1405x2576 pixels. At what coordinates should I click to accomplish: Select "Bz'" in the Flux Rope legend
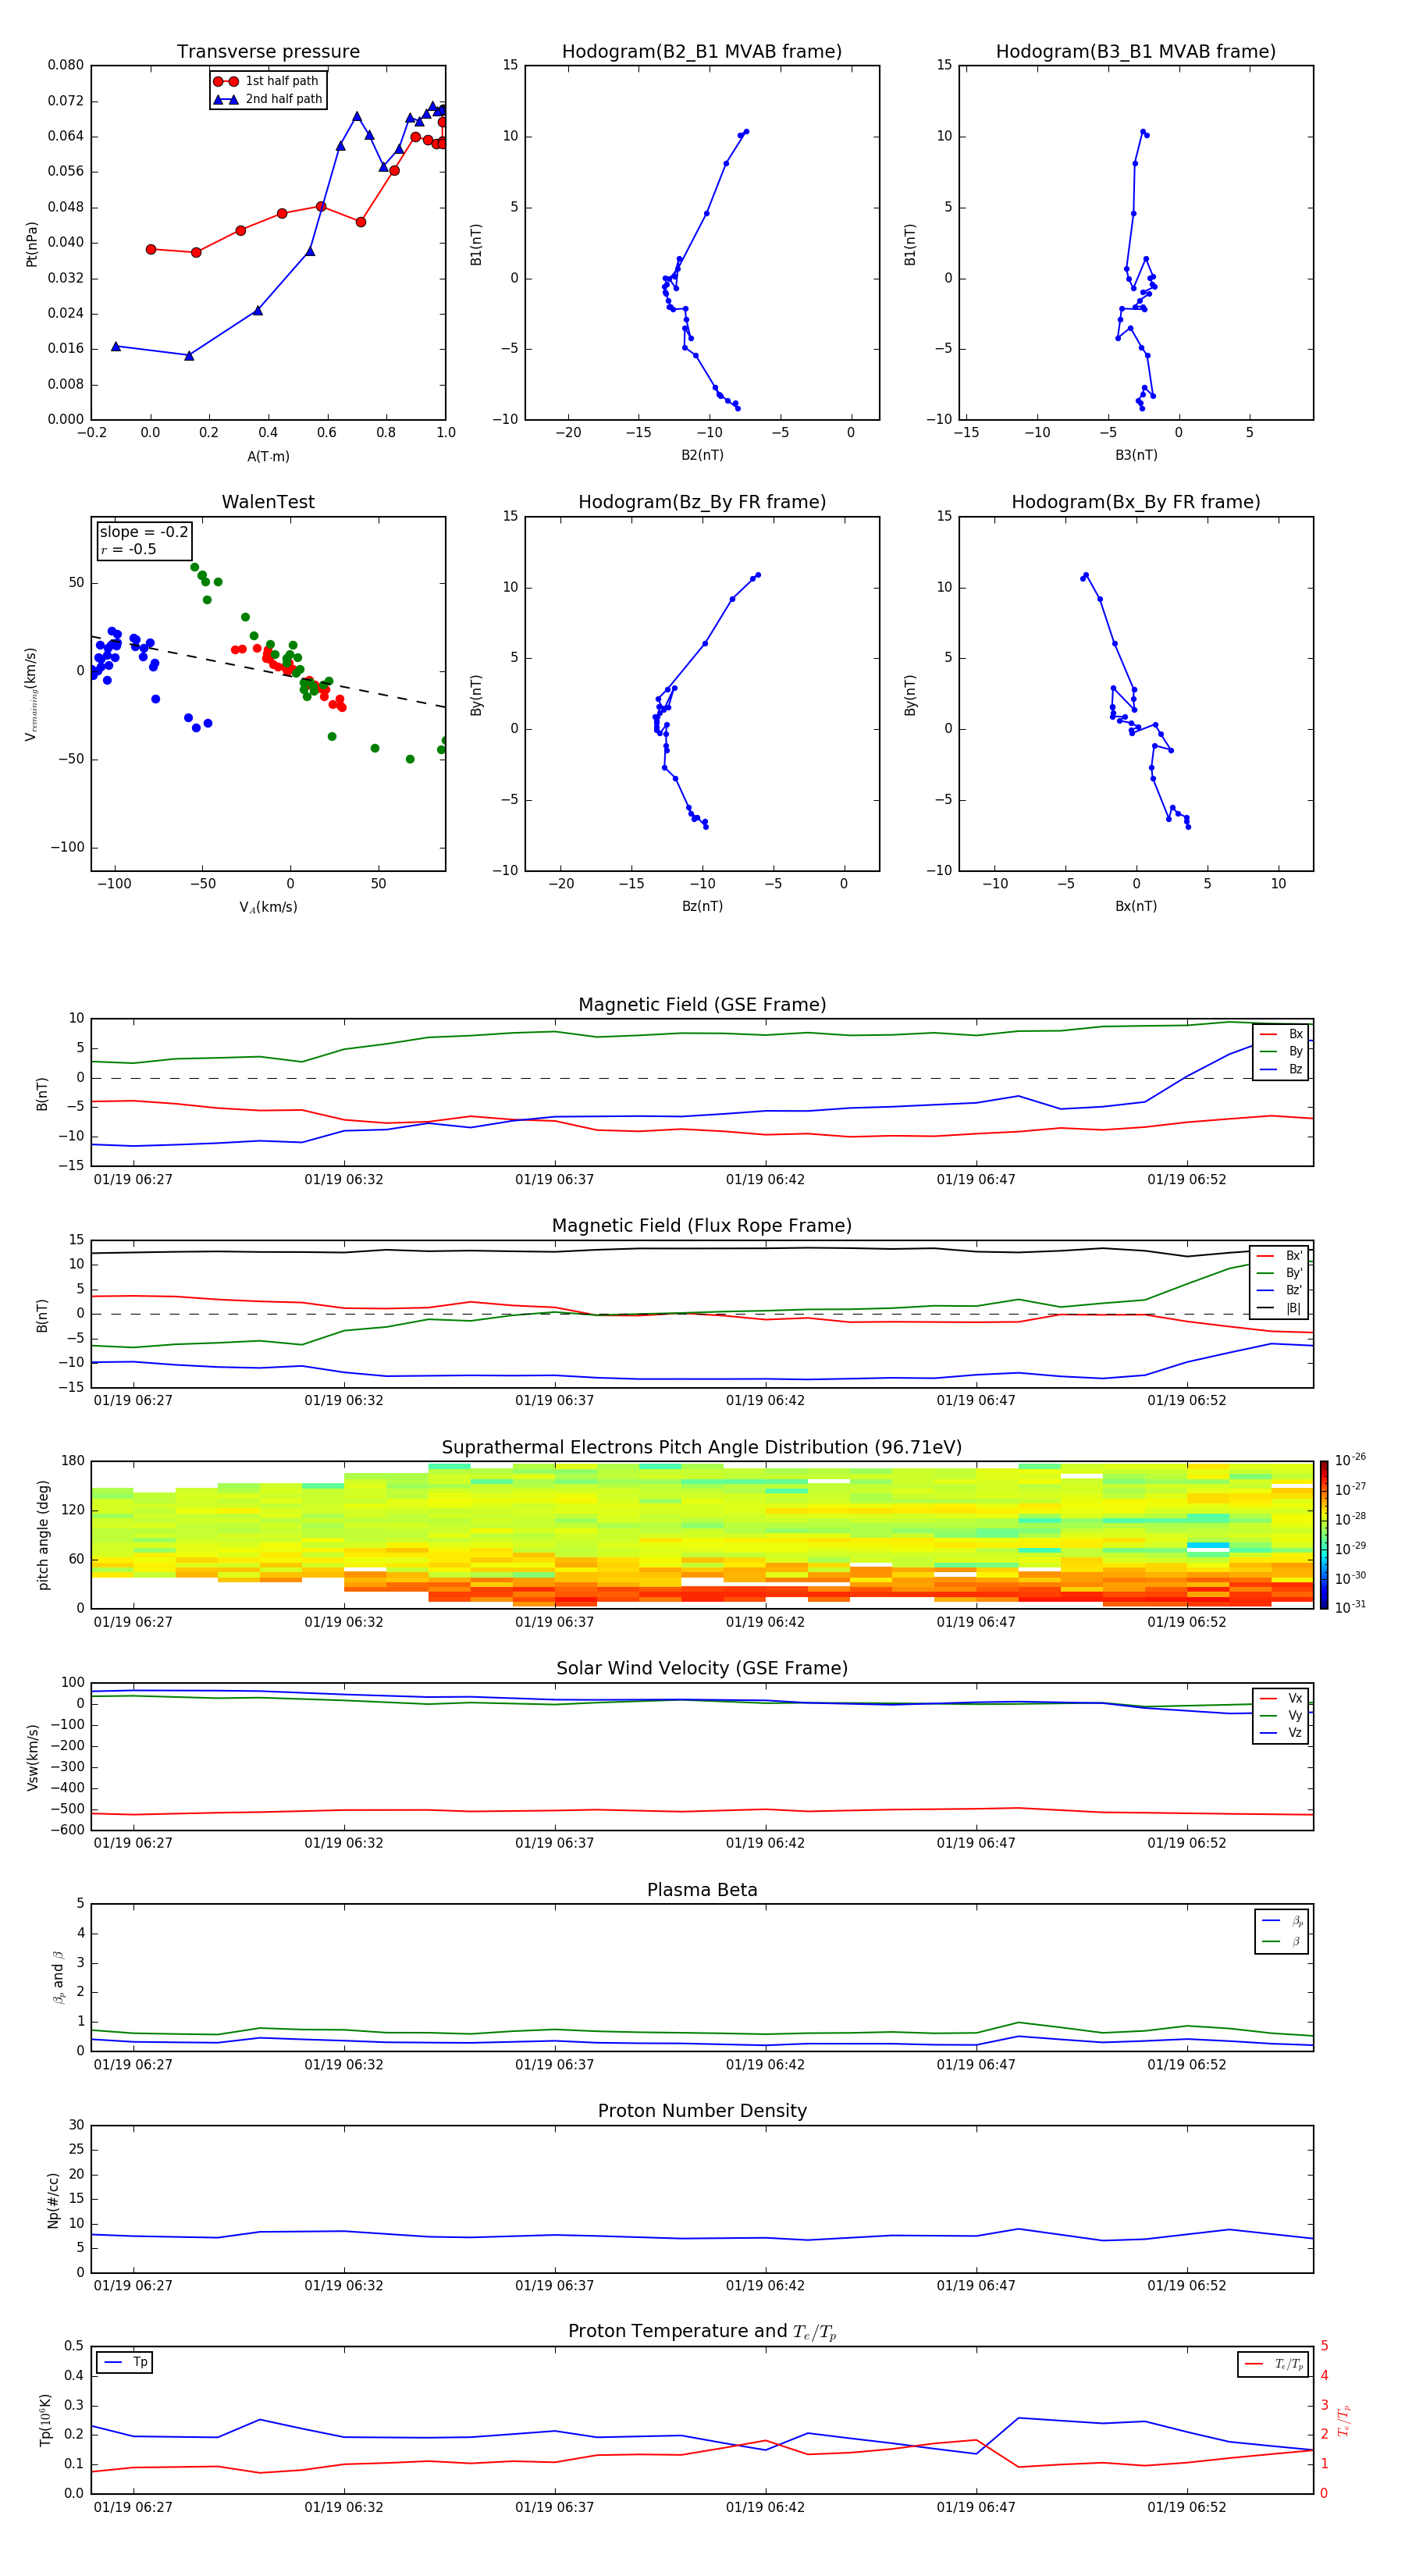pos(1280,1290)
